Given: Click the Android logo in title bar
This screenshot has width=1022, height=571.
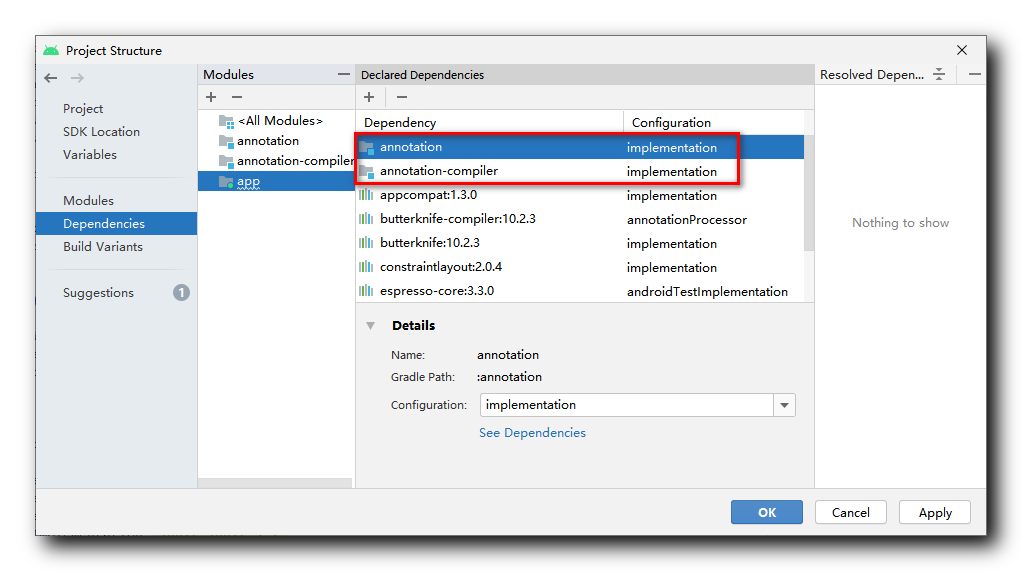Looking at the screenshot, I should 51,51.
